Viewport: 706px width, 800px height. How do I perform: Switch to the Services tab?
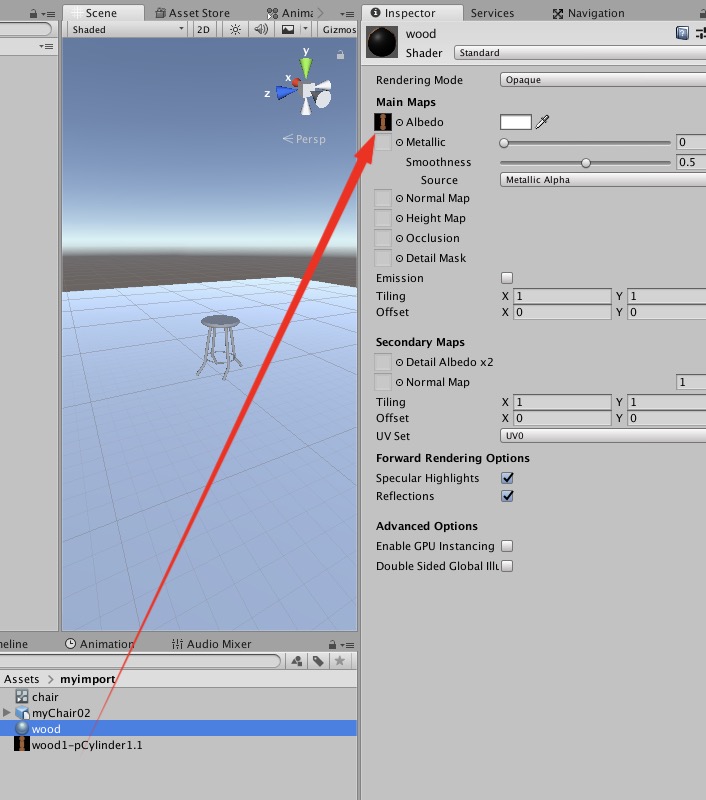(x=492, y=13)
